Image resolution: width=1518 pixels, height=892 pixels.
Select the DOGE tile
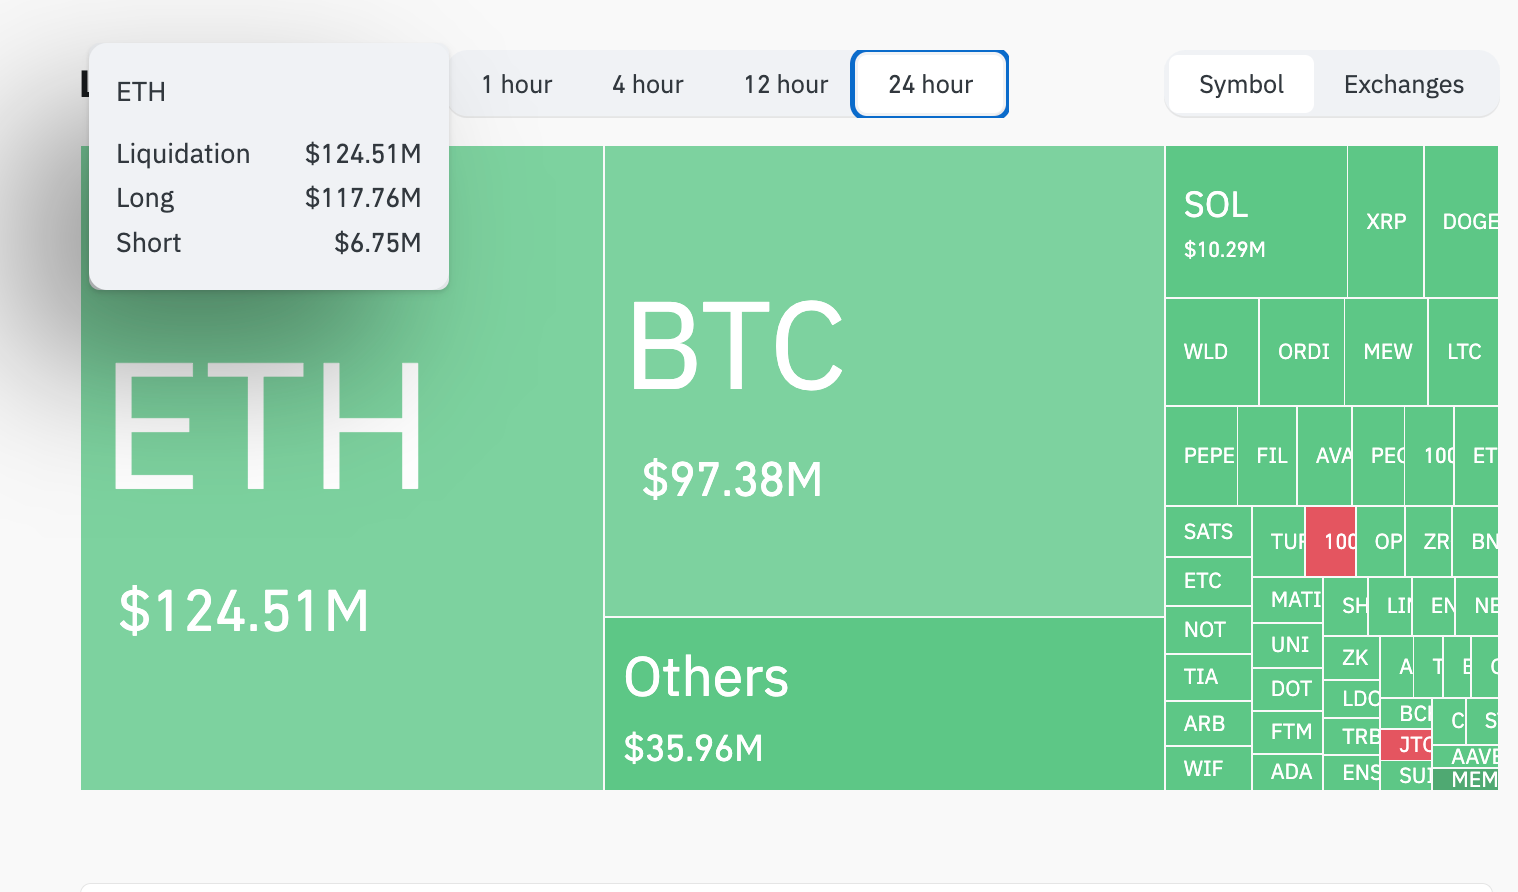pyautogui.click(x=1461, y=222)
